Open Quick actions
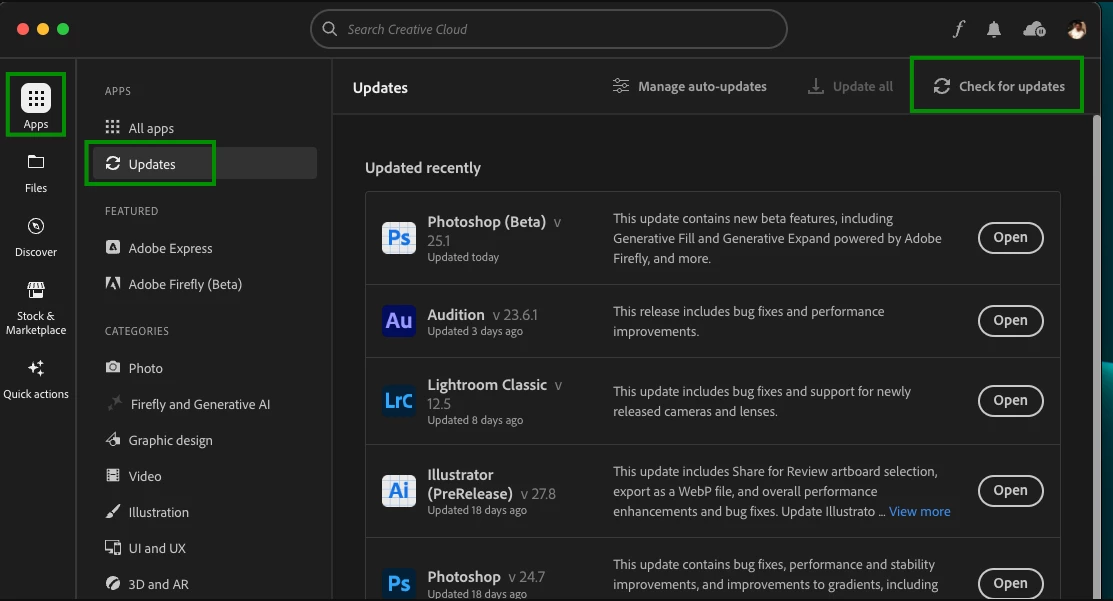 [x=35, y=378]
